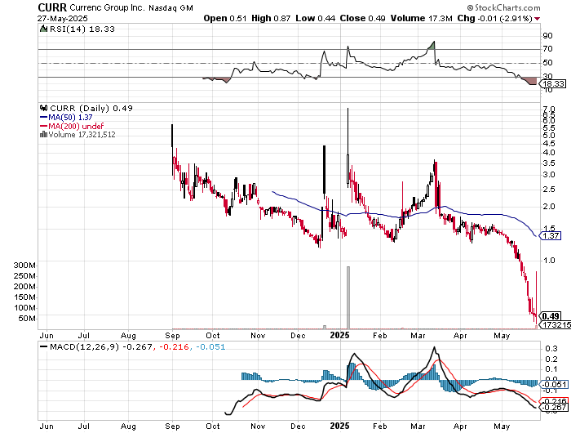Click the MACD signal -0.216 value tag

point(554,401)
